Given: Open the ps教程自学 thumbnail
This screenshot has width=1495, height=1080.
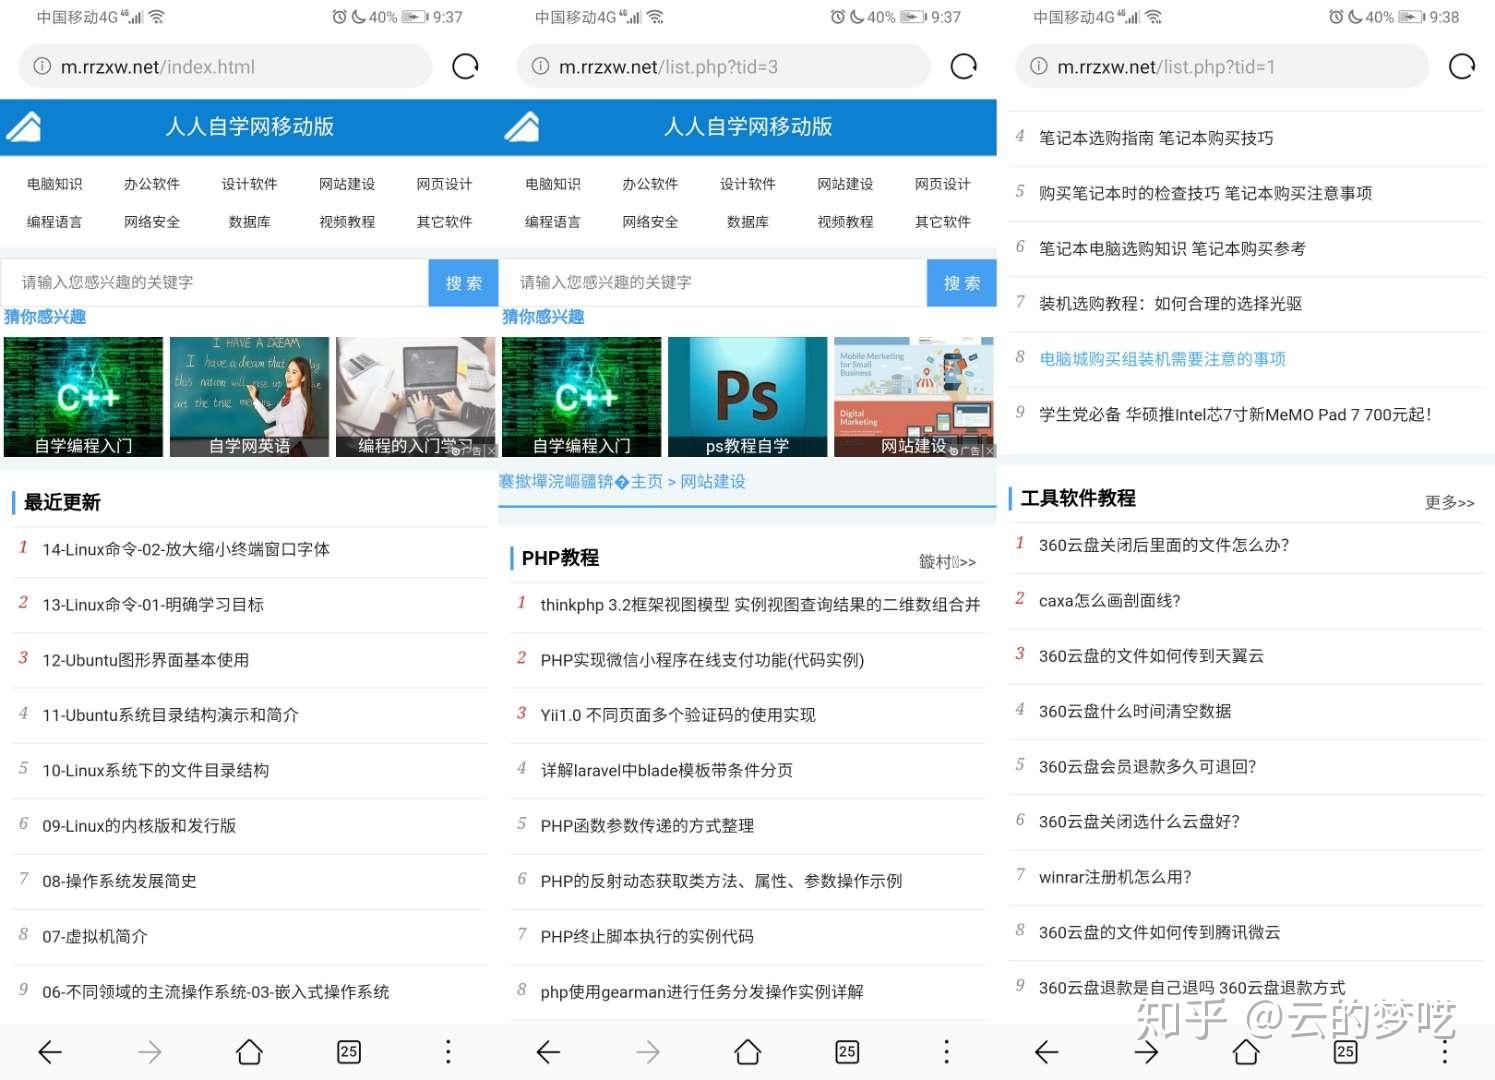Looking at the screenshot, I should (x=746, y=396).
